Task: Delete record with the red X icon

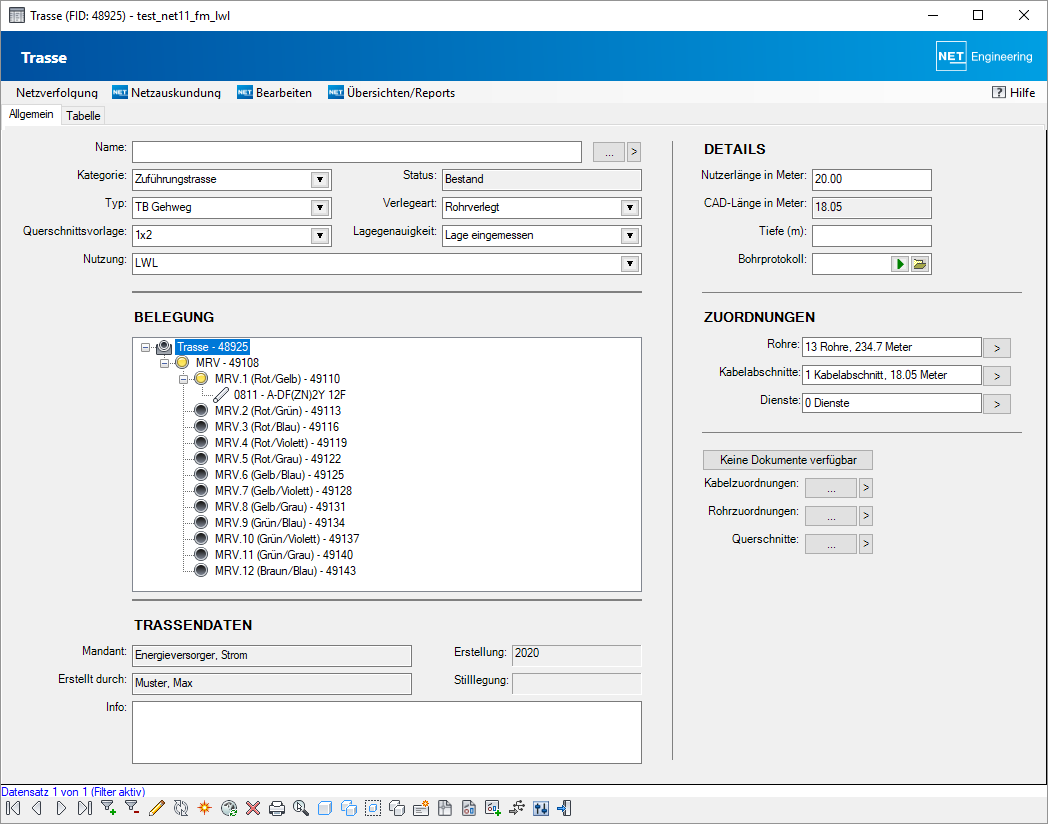Action: click(x=253, y=809)
